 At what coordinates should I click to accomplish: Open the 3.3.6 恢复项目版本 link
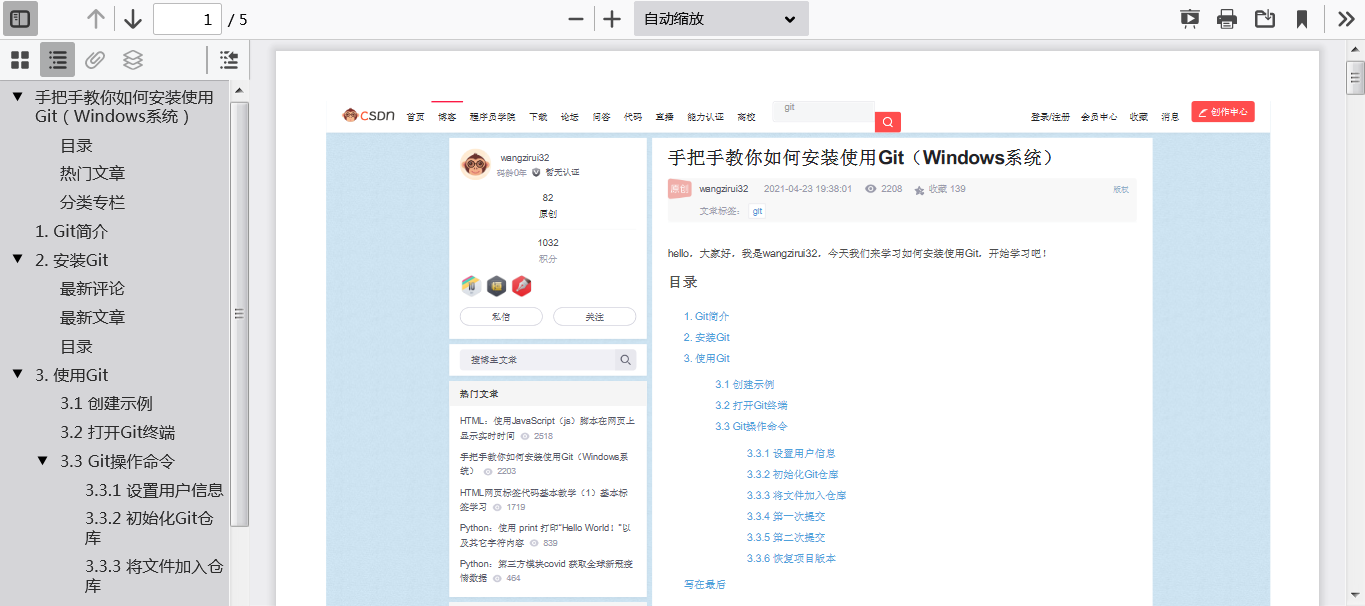pyautogui.click(x=791, y=558)
